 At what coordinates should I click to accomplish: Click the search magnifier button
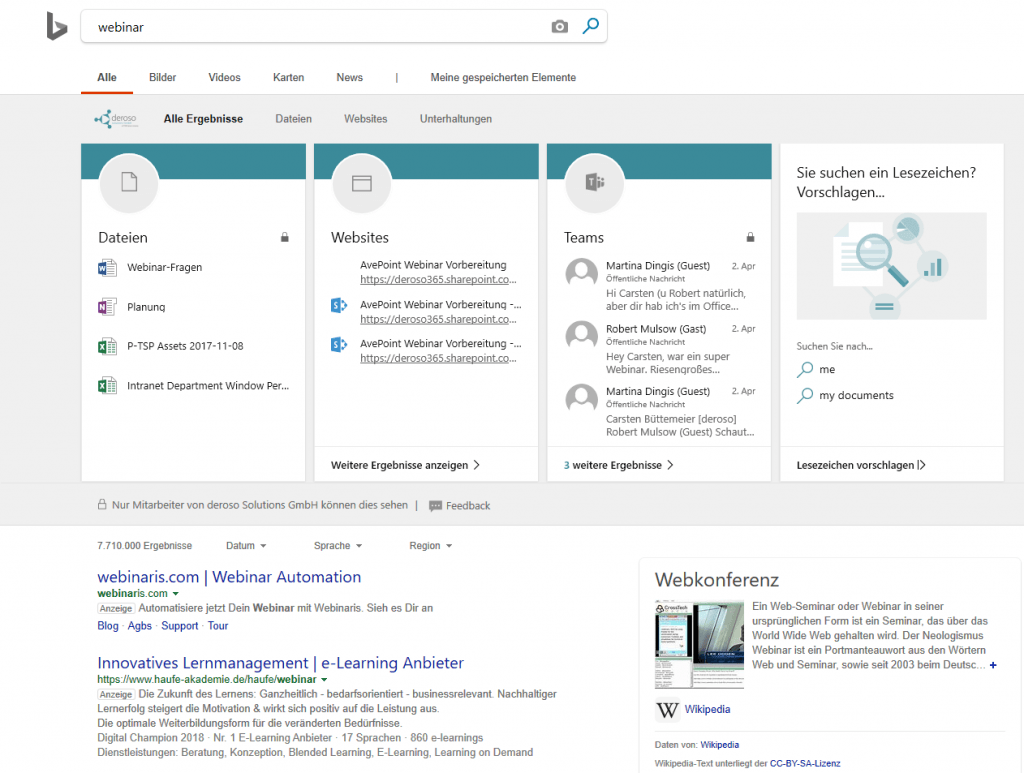point(590,26)
